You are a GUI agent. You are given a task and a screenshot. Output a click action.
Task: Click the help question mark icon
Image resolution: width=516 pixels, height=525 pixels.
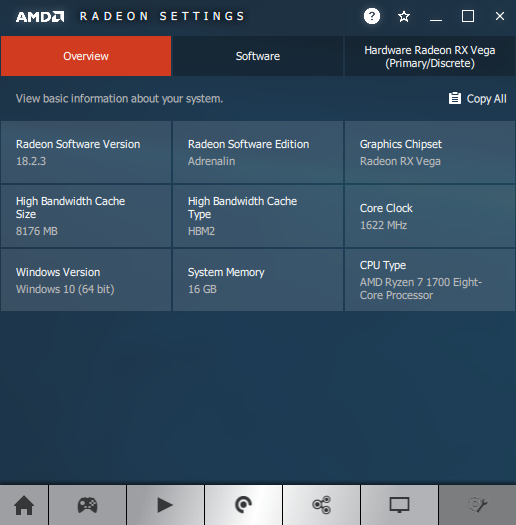[x=372, y=16]
